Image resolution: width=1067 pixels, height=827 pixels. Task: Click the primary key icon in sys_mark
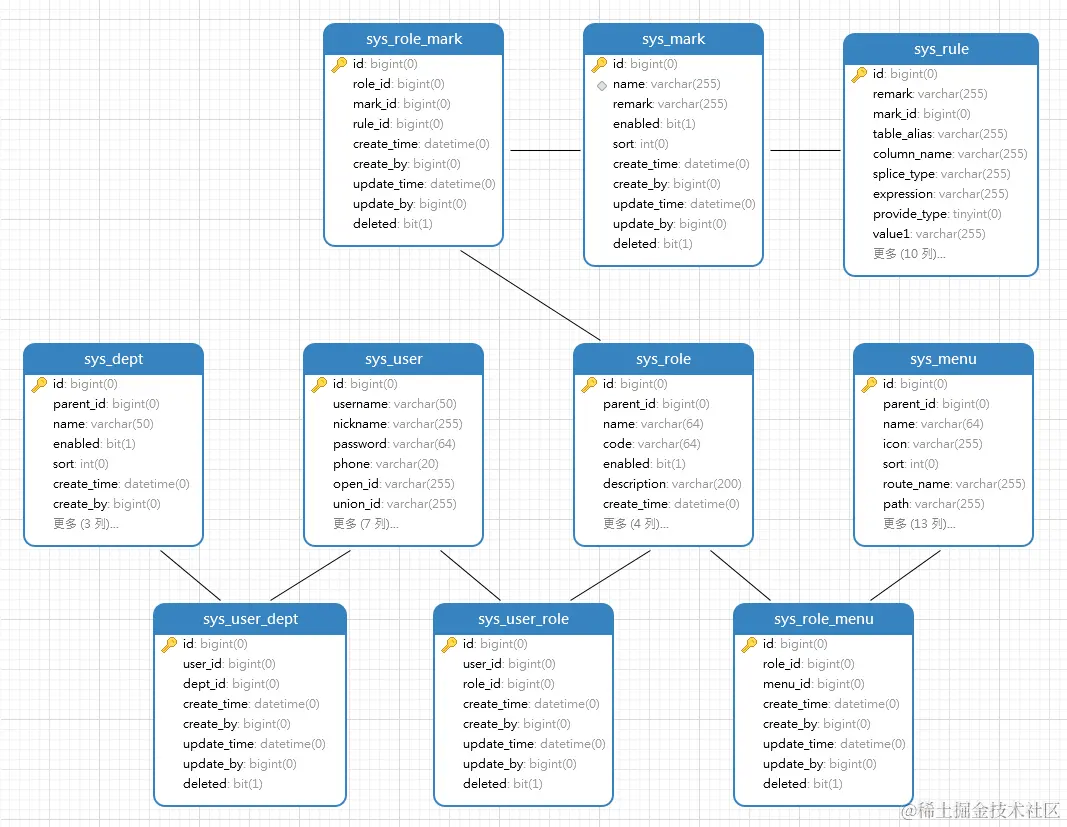[599, 65]
